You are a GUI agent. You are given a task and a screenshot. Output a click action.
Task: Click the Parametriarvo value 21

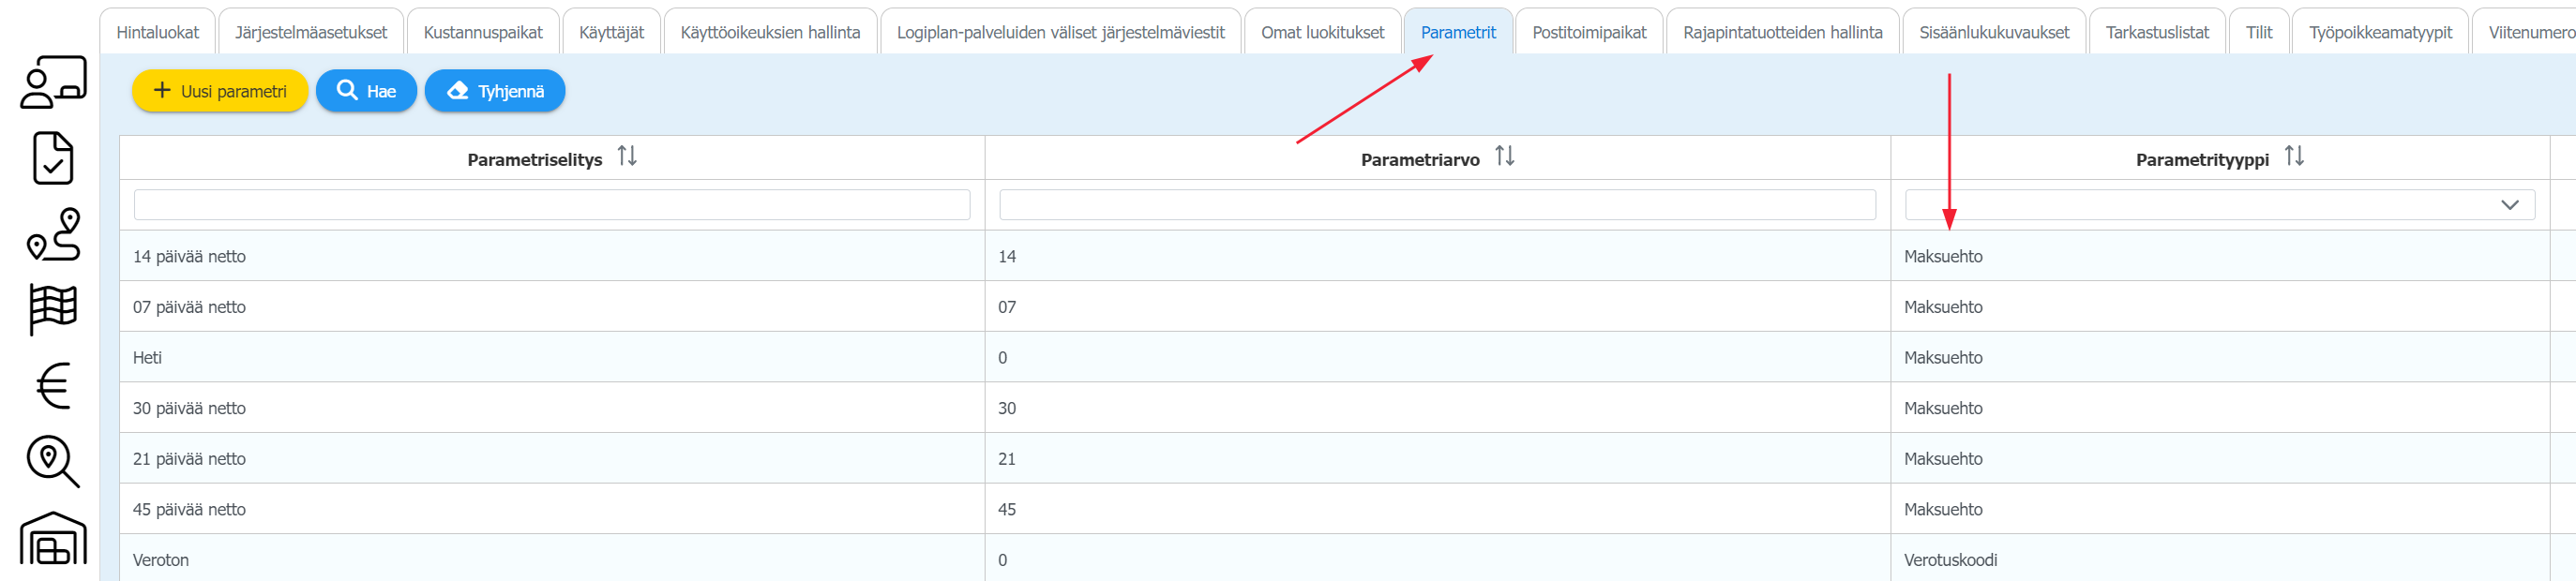point(1007,458)
